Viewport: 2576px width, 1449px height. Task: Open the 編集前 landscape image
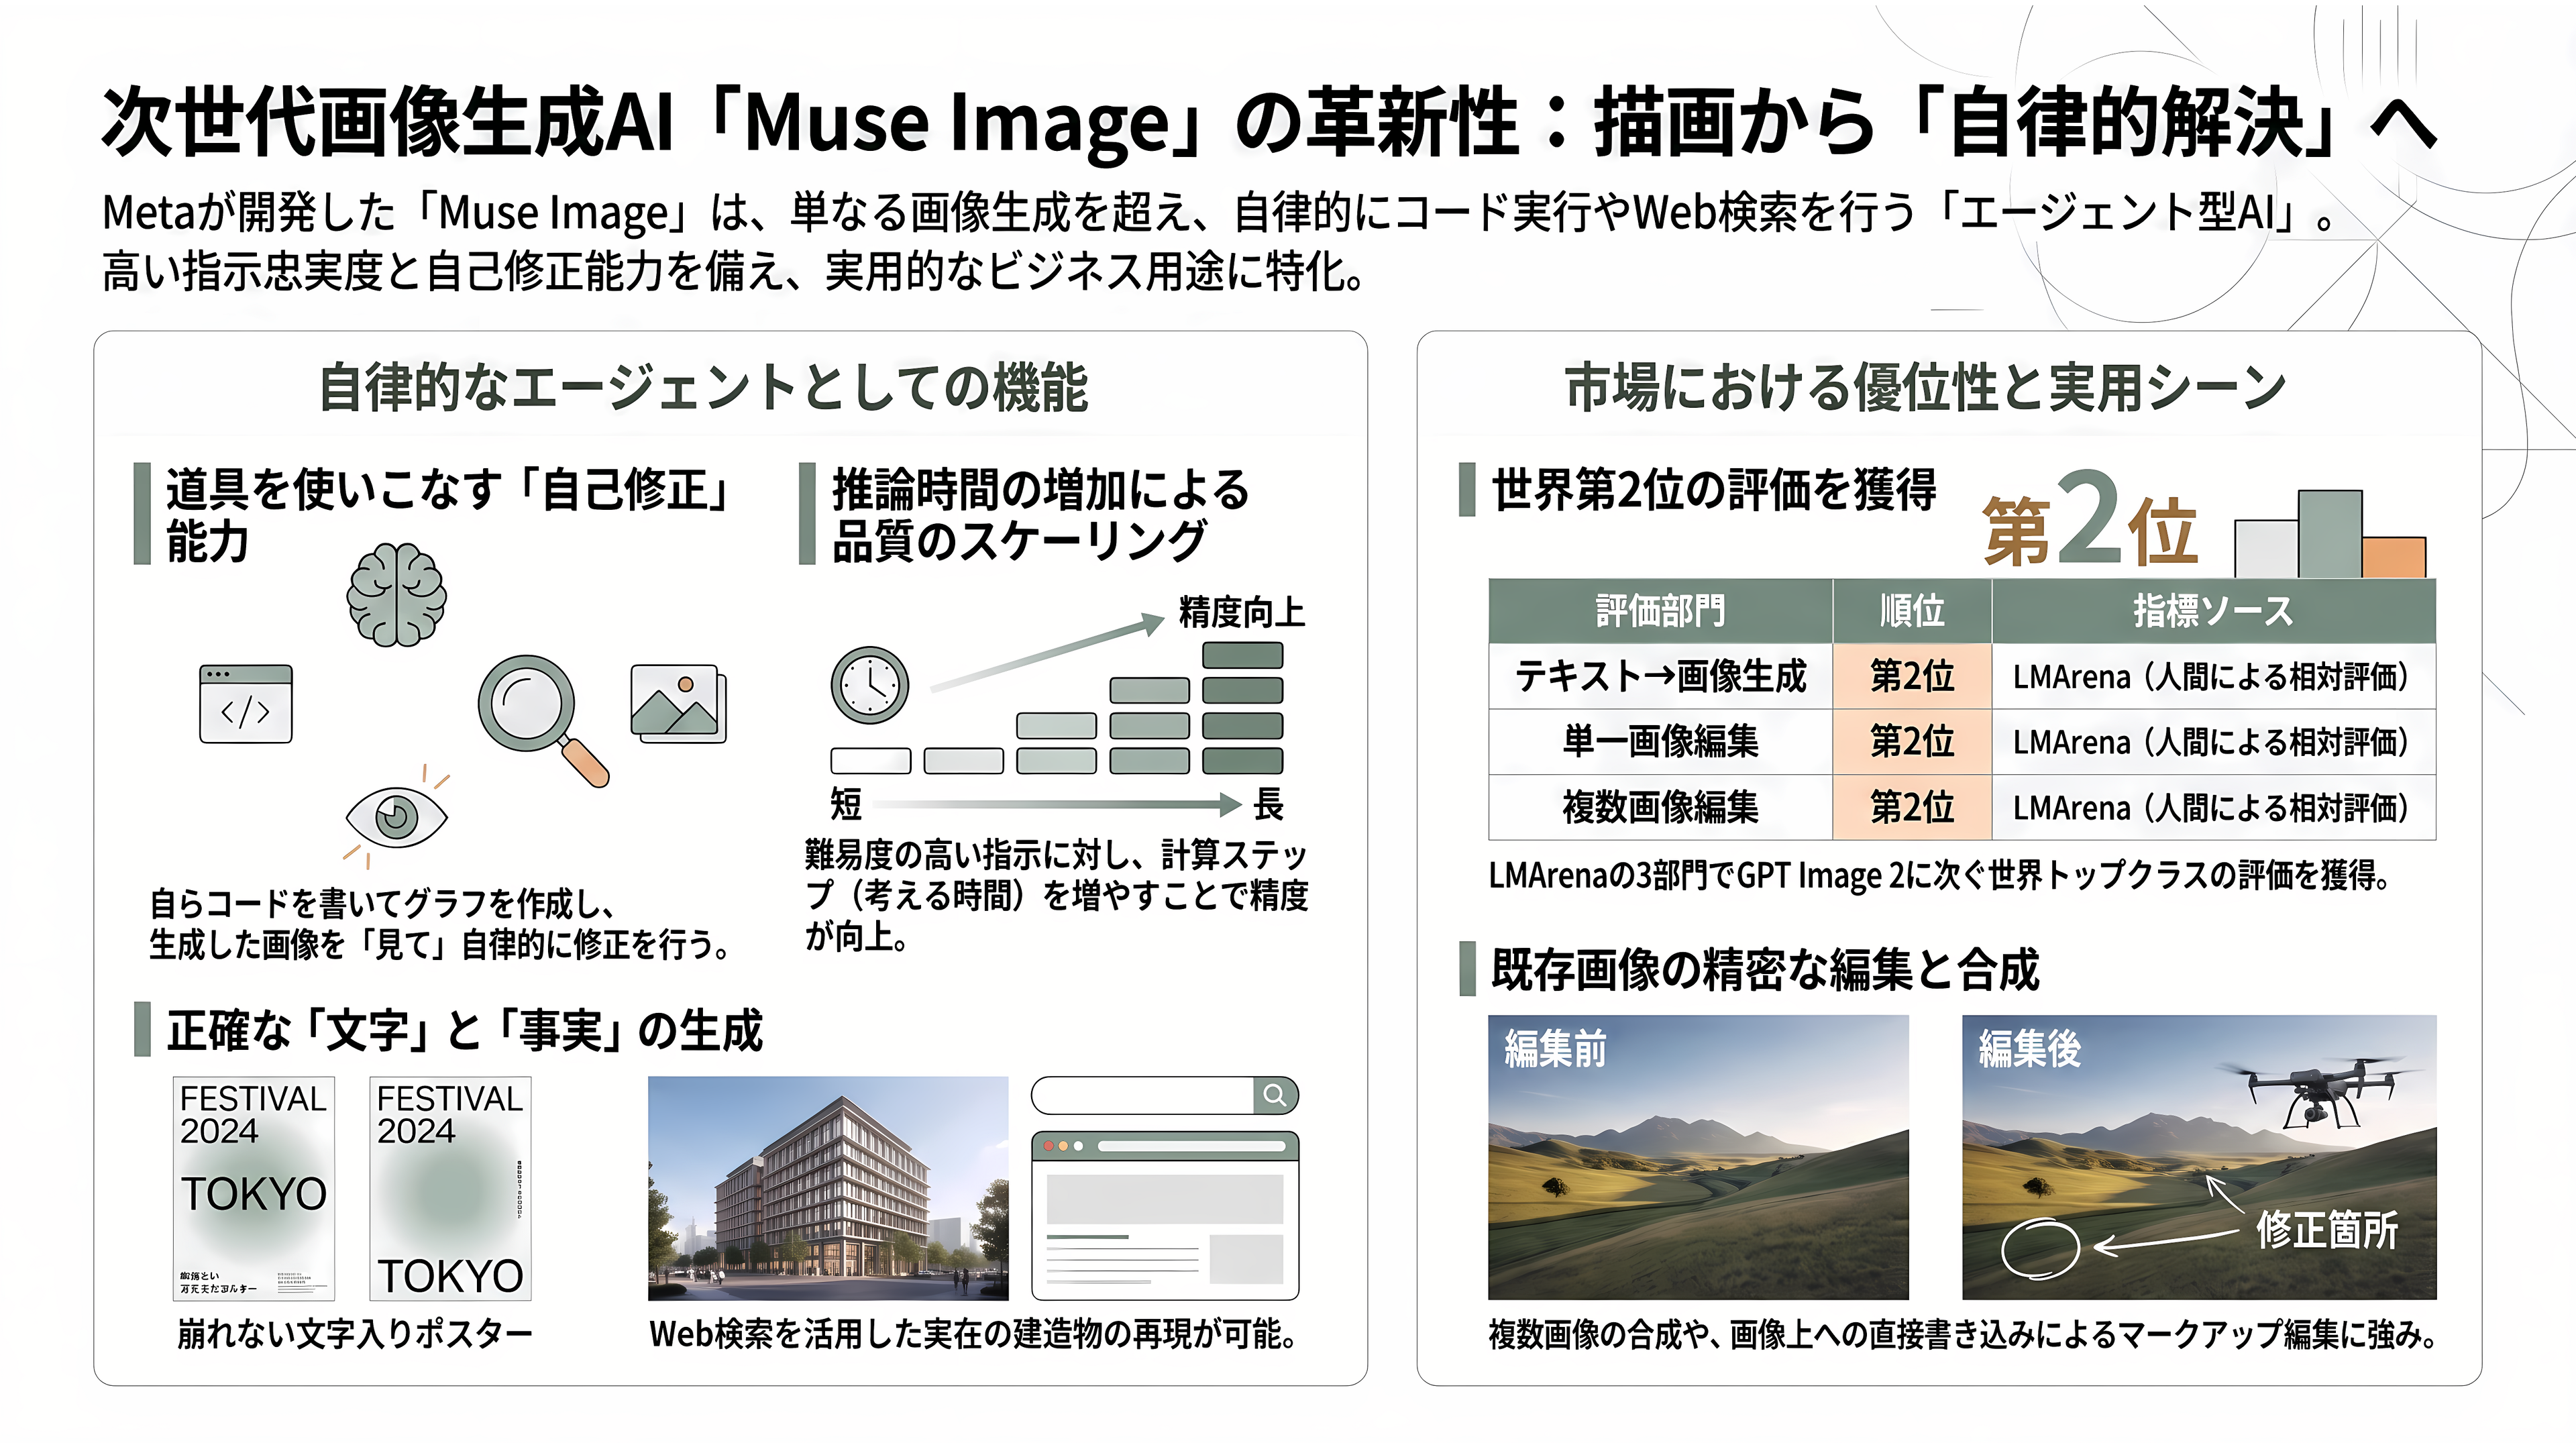click(x=1698, y=1158)
